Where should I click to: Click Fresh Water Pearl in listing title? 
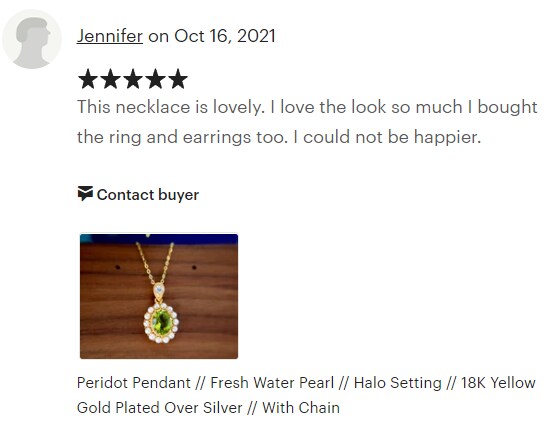(272, 383)
